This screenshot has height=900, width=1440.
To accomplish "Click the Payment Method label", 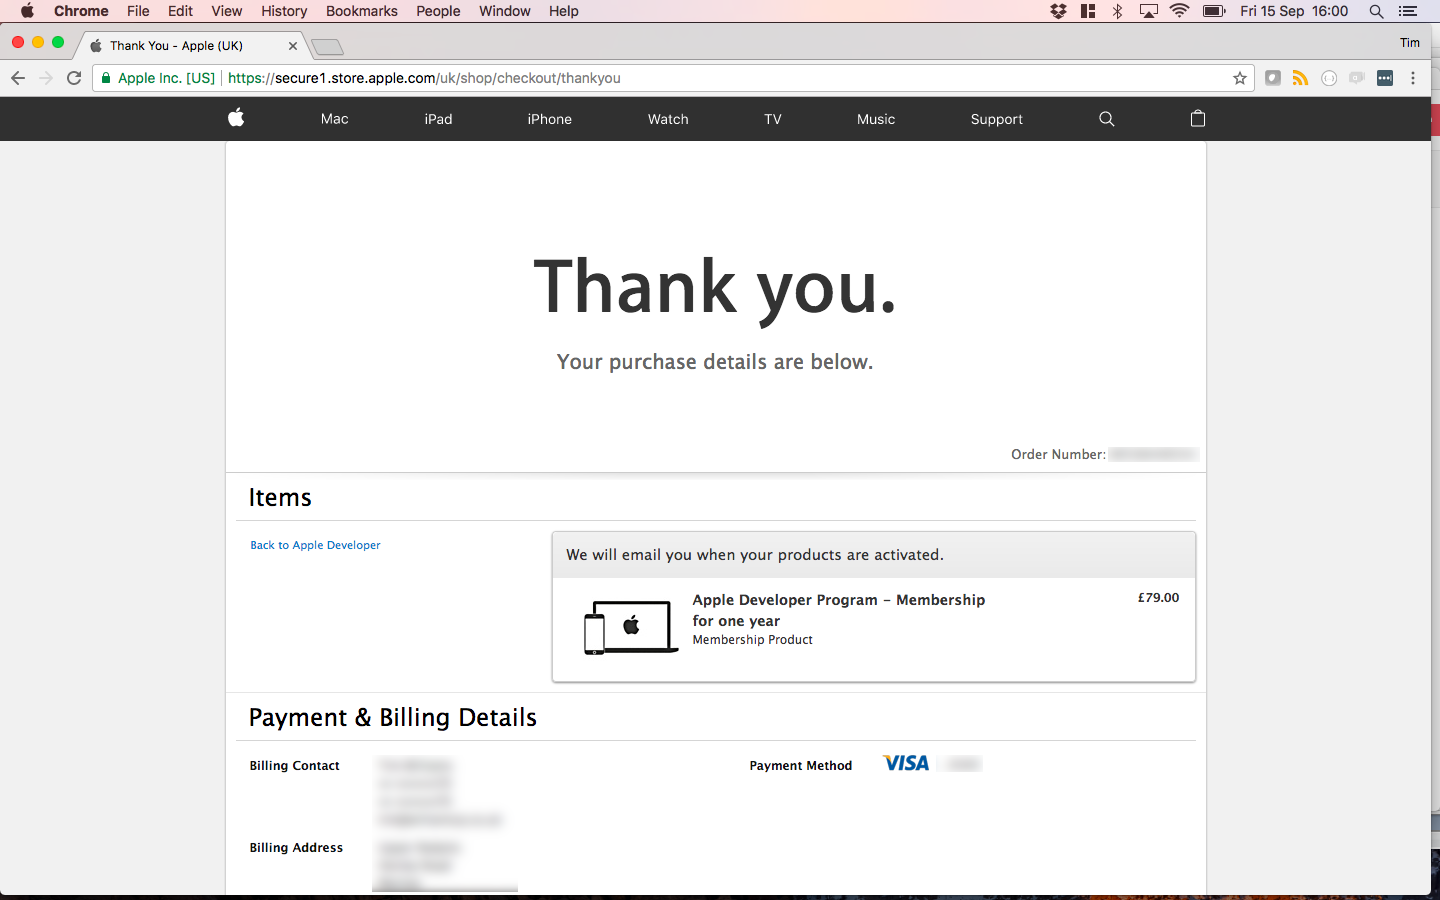I will pyautogui.click(x=801, y=766).
